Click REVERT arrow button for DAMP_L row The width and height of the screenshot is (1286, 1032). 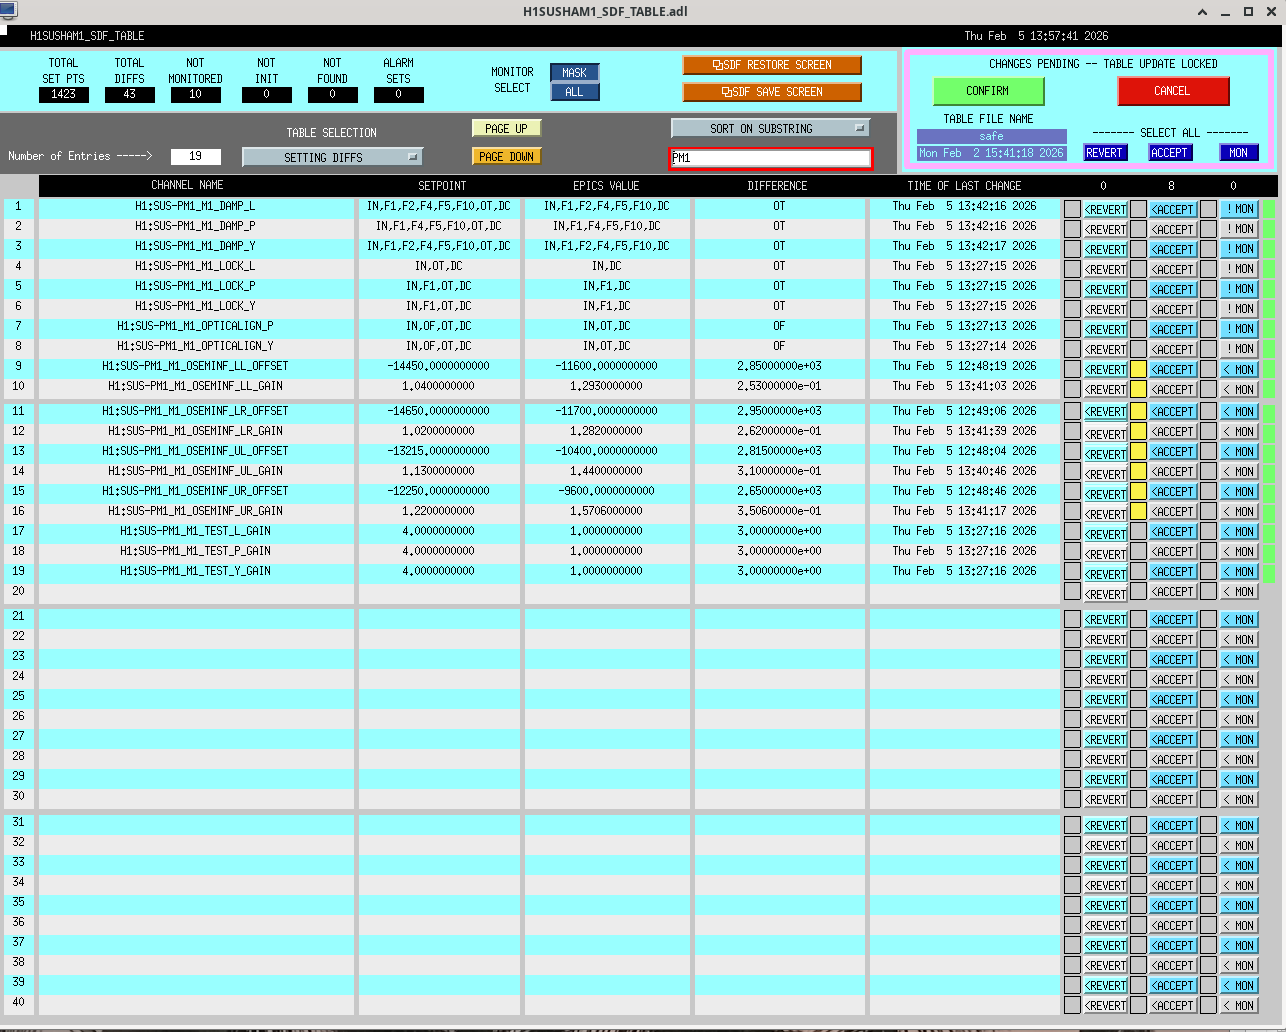[x=1105, y=209]
